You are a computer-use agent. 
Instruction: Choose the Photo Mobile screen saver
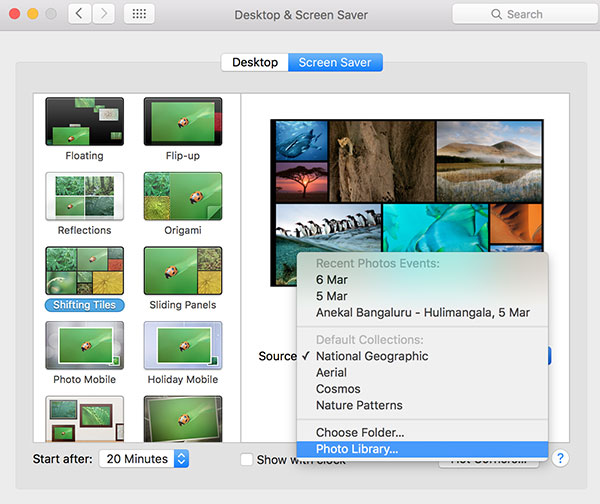pyautogui.click(x=84, y=346)
